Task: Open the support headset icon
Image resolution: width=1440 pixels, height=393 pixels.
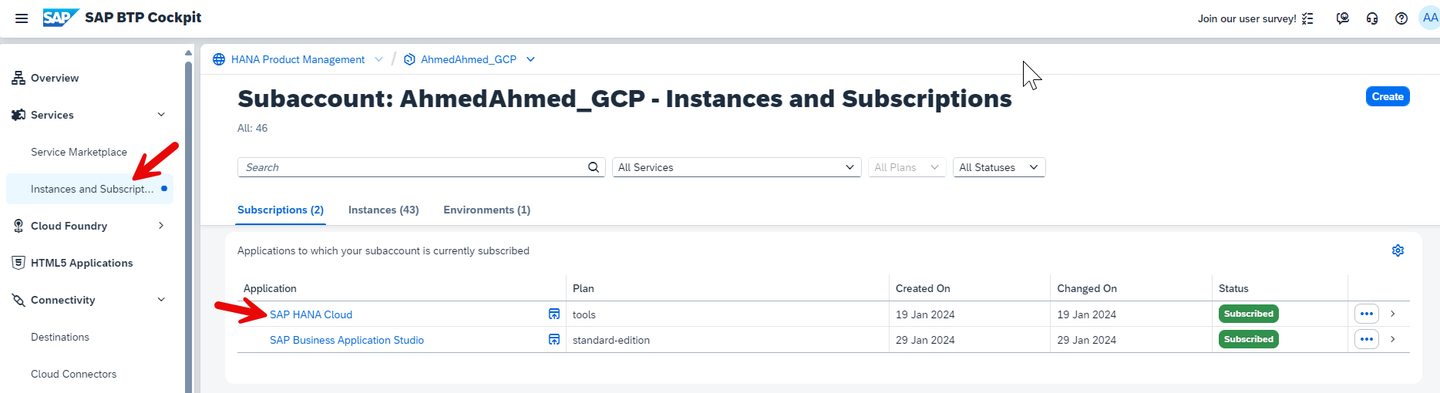Action: (x=1372, y=18)
